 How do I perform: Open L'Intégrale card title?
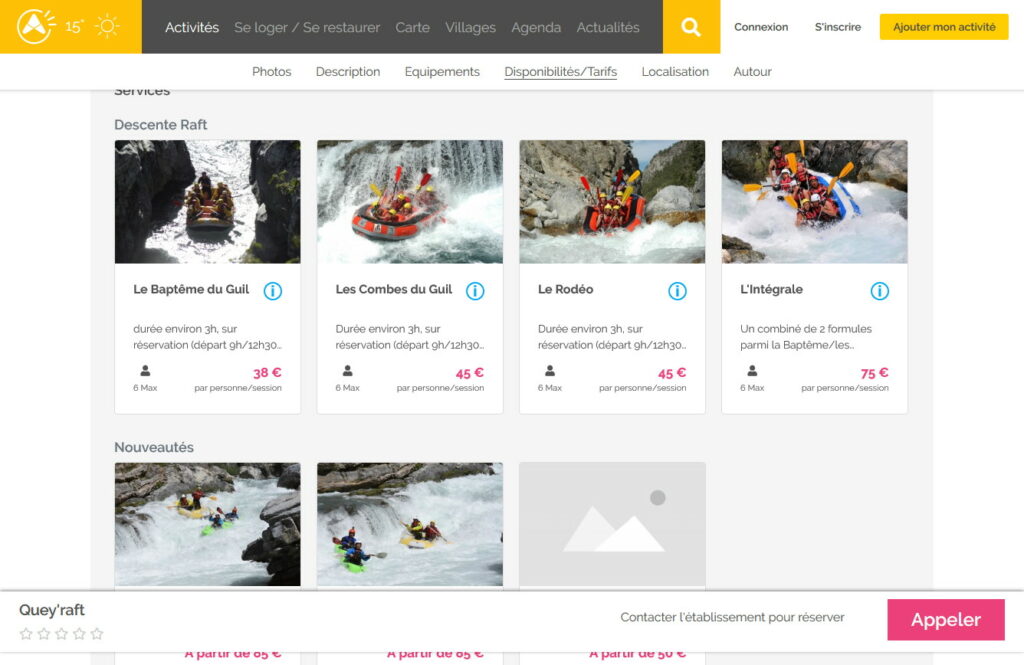(771, 289)
